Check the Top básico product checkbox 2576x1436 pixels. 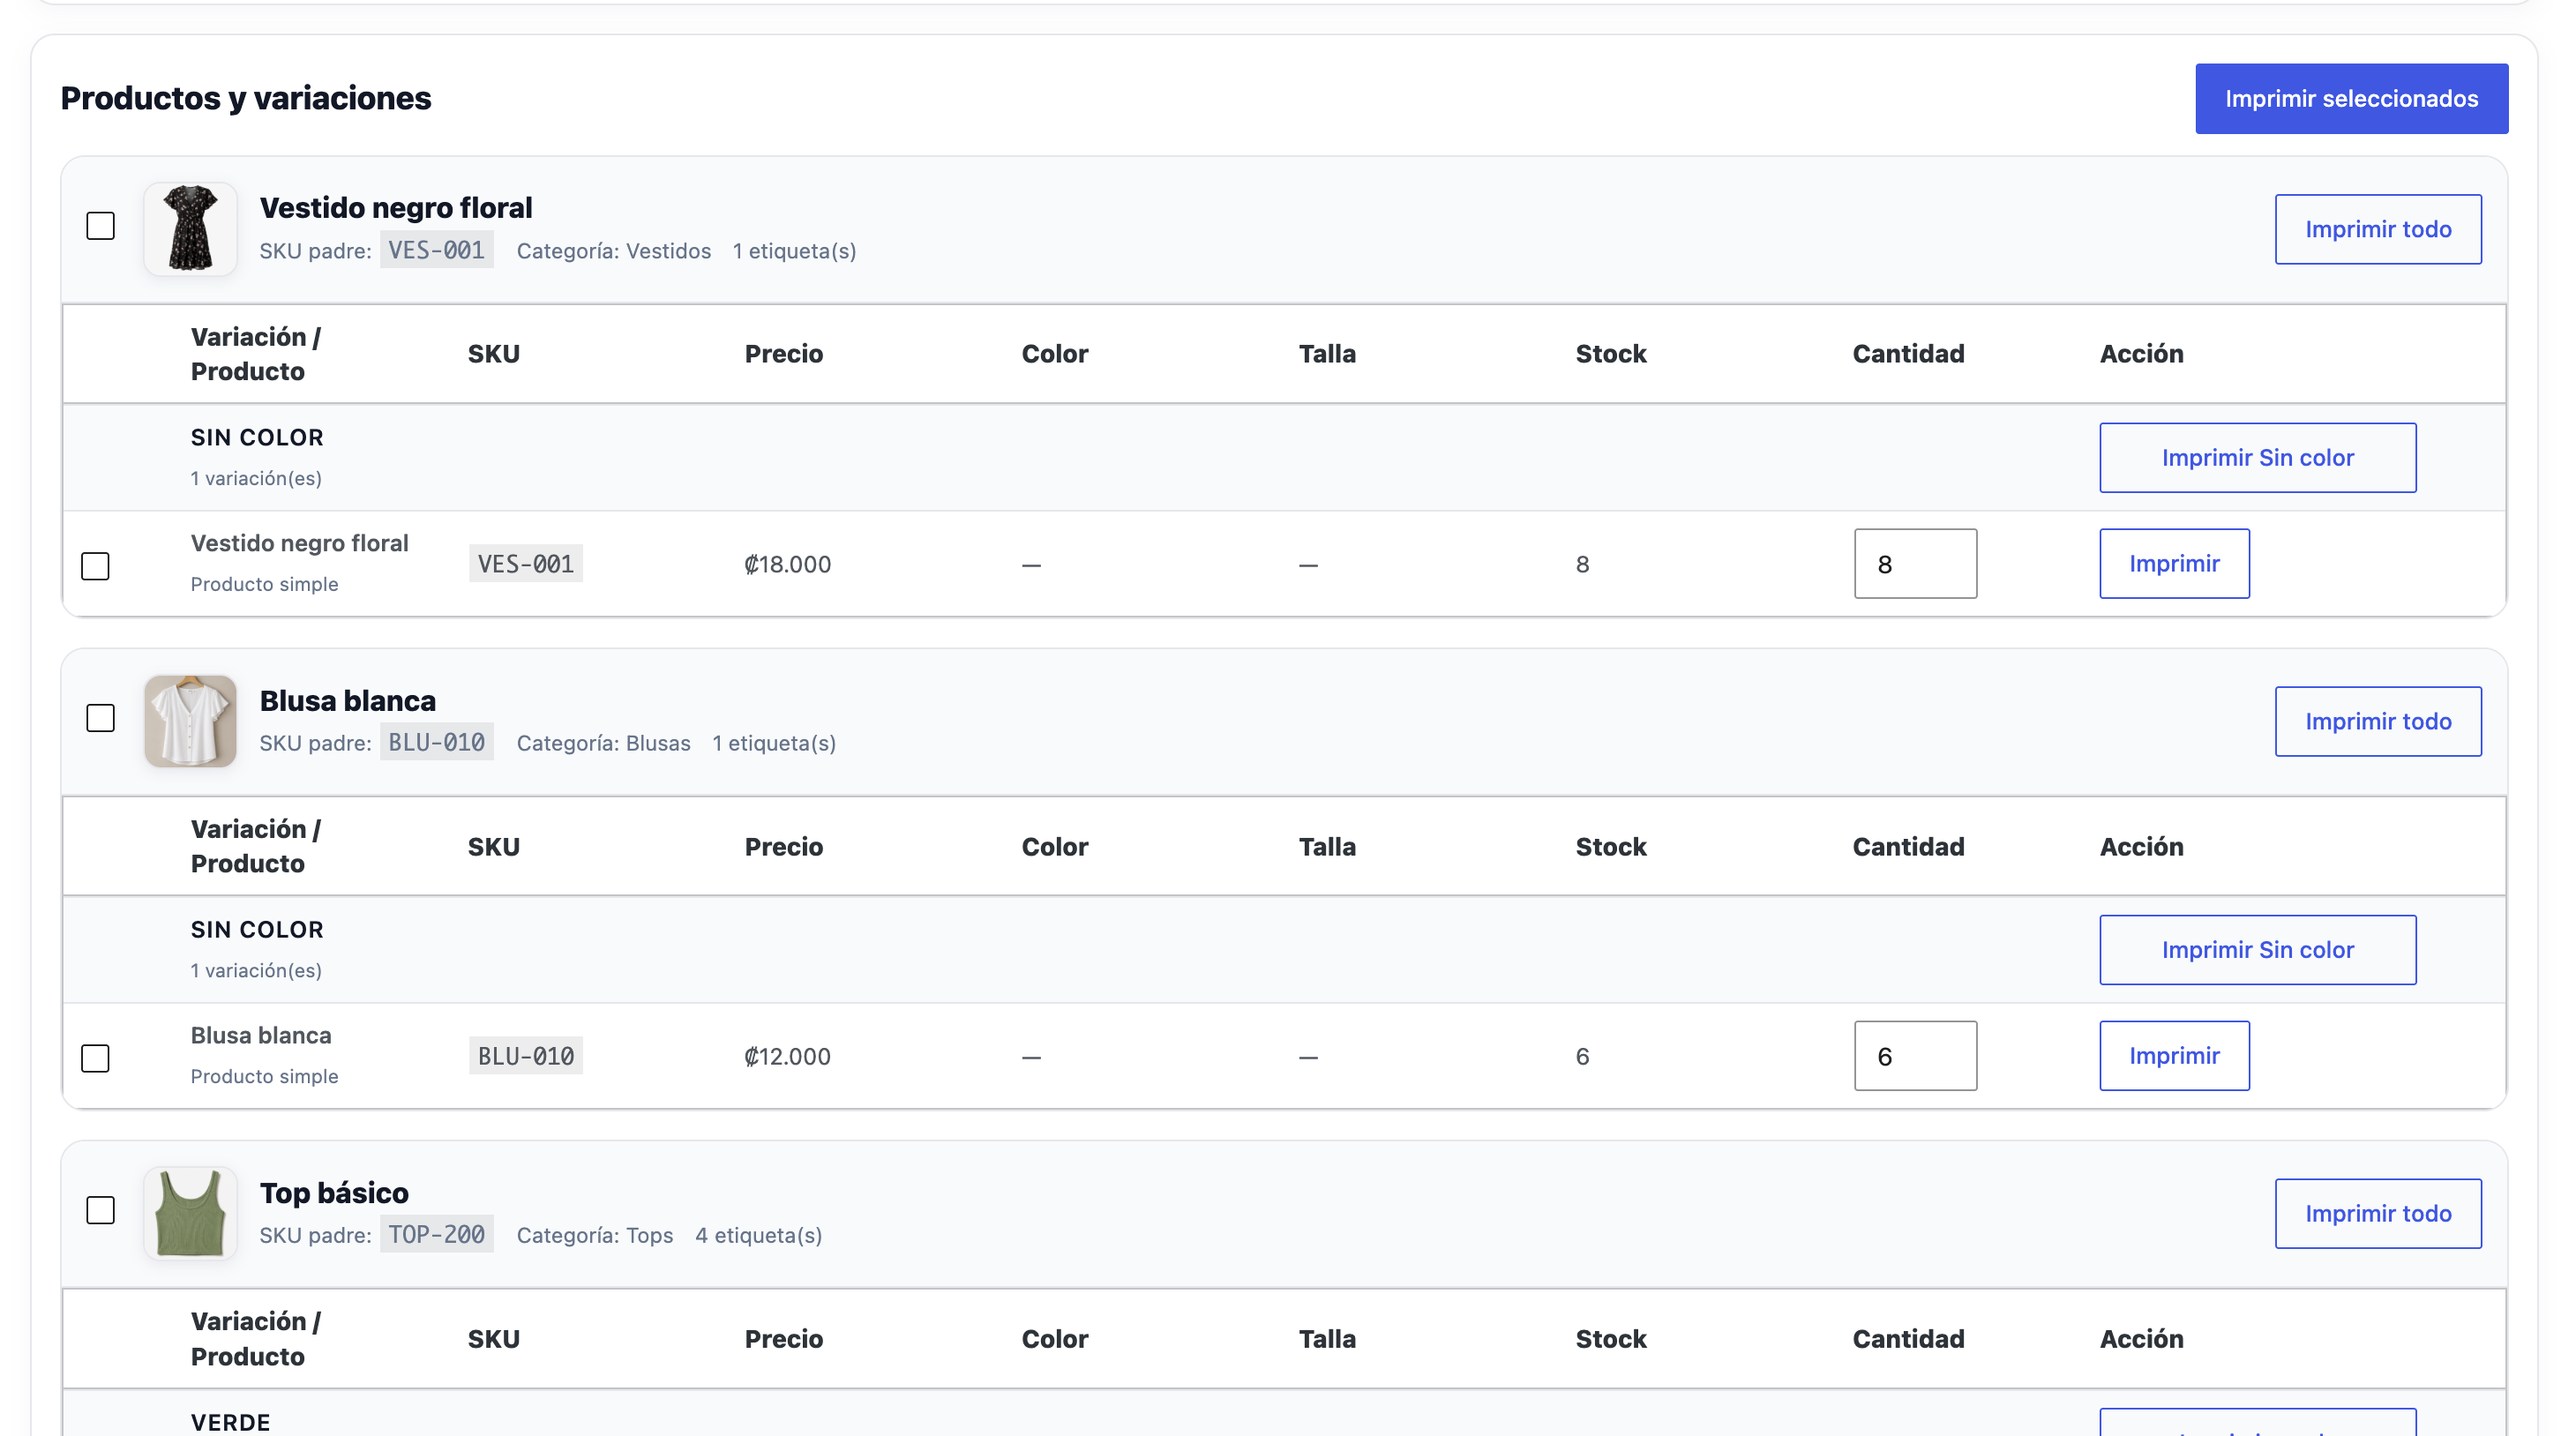click(100, 1210)
